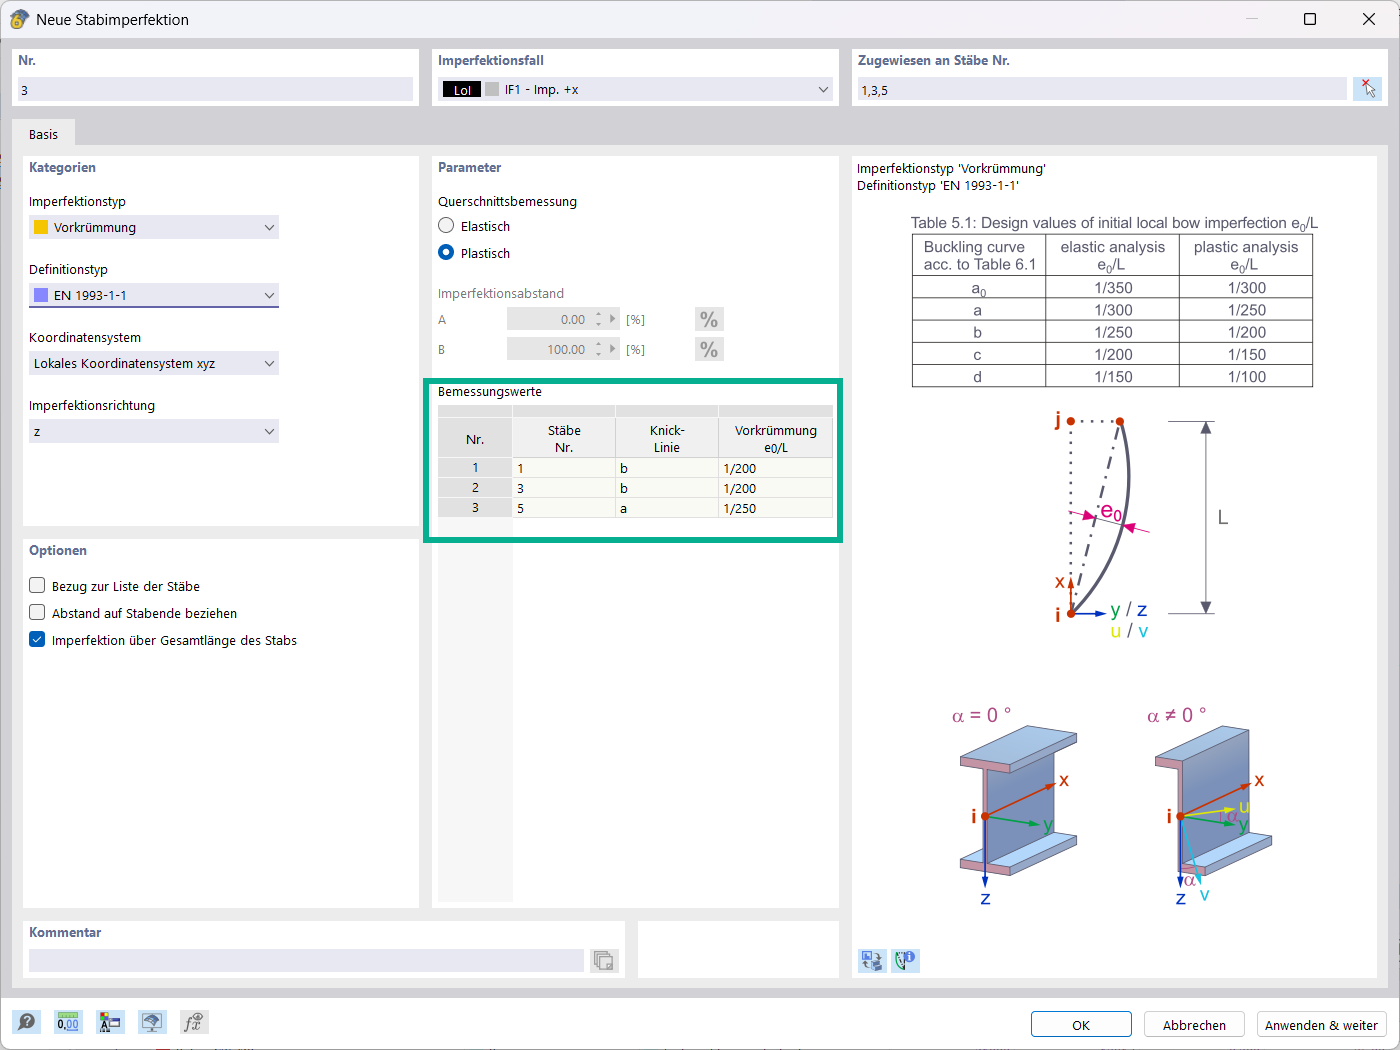Open the Imperfektionsfall dropdown
The image size is (1400, 1050).
coord(636,89)
